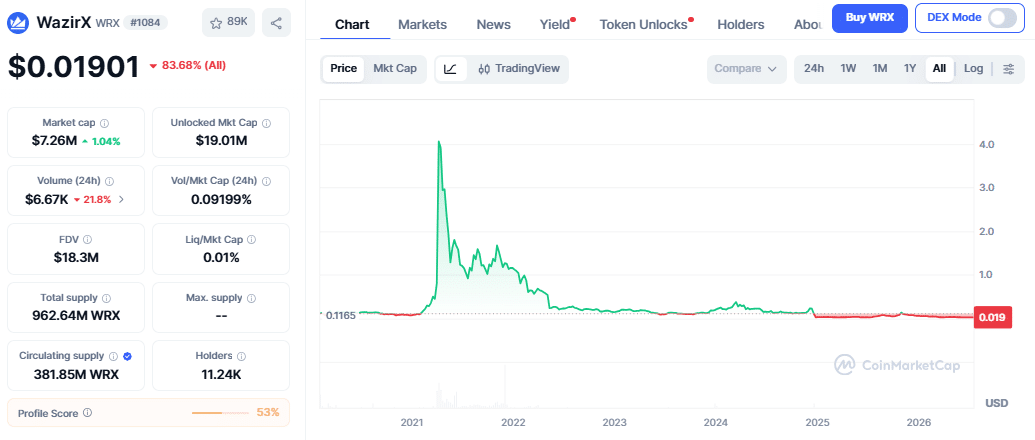Open the Yield tab
Image resolution: width=1035 pixels, height=440 pixels.
[554, 24]
